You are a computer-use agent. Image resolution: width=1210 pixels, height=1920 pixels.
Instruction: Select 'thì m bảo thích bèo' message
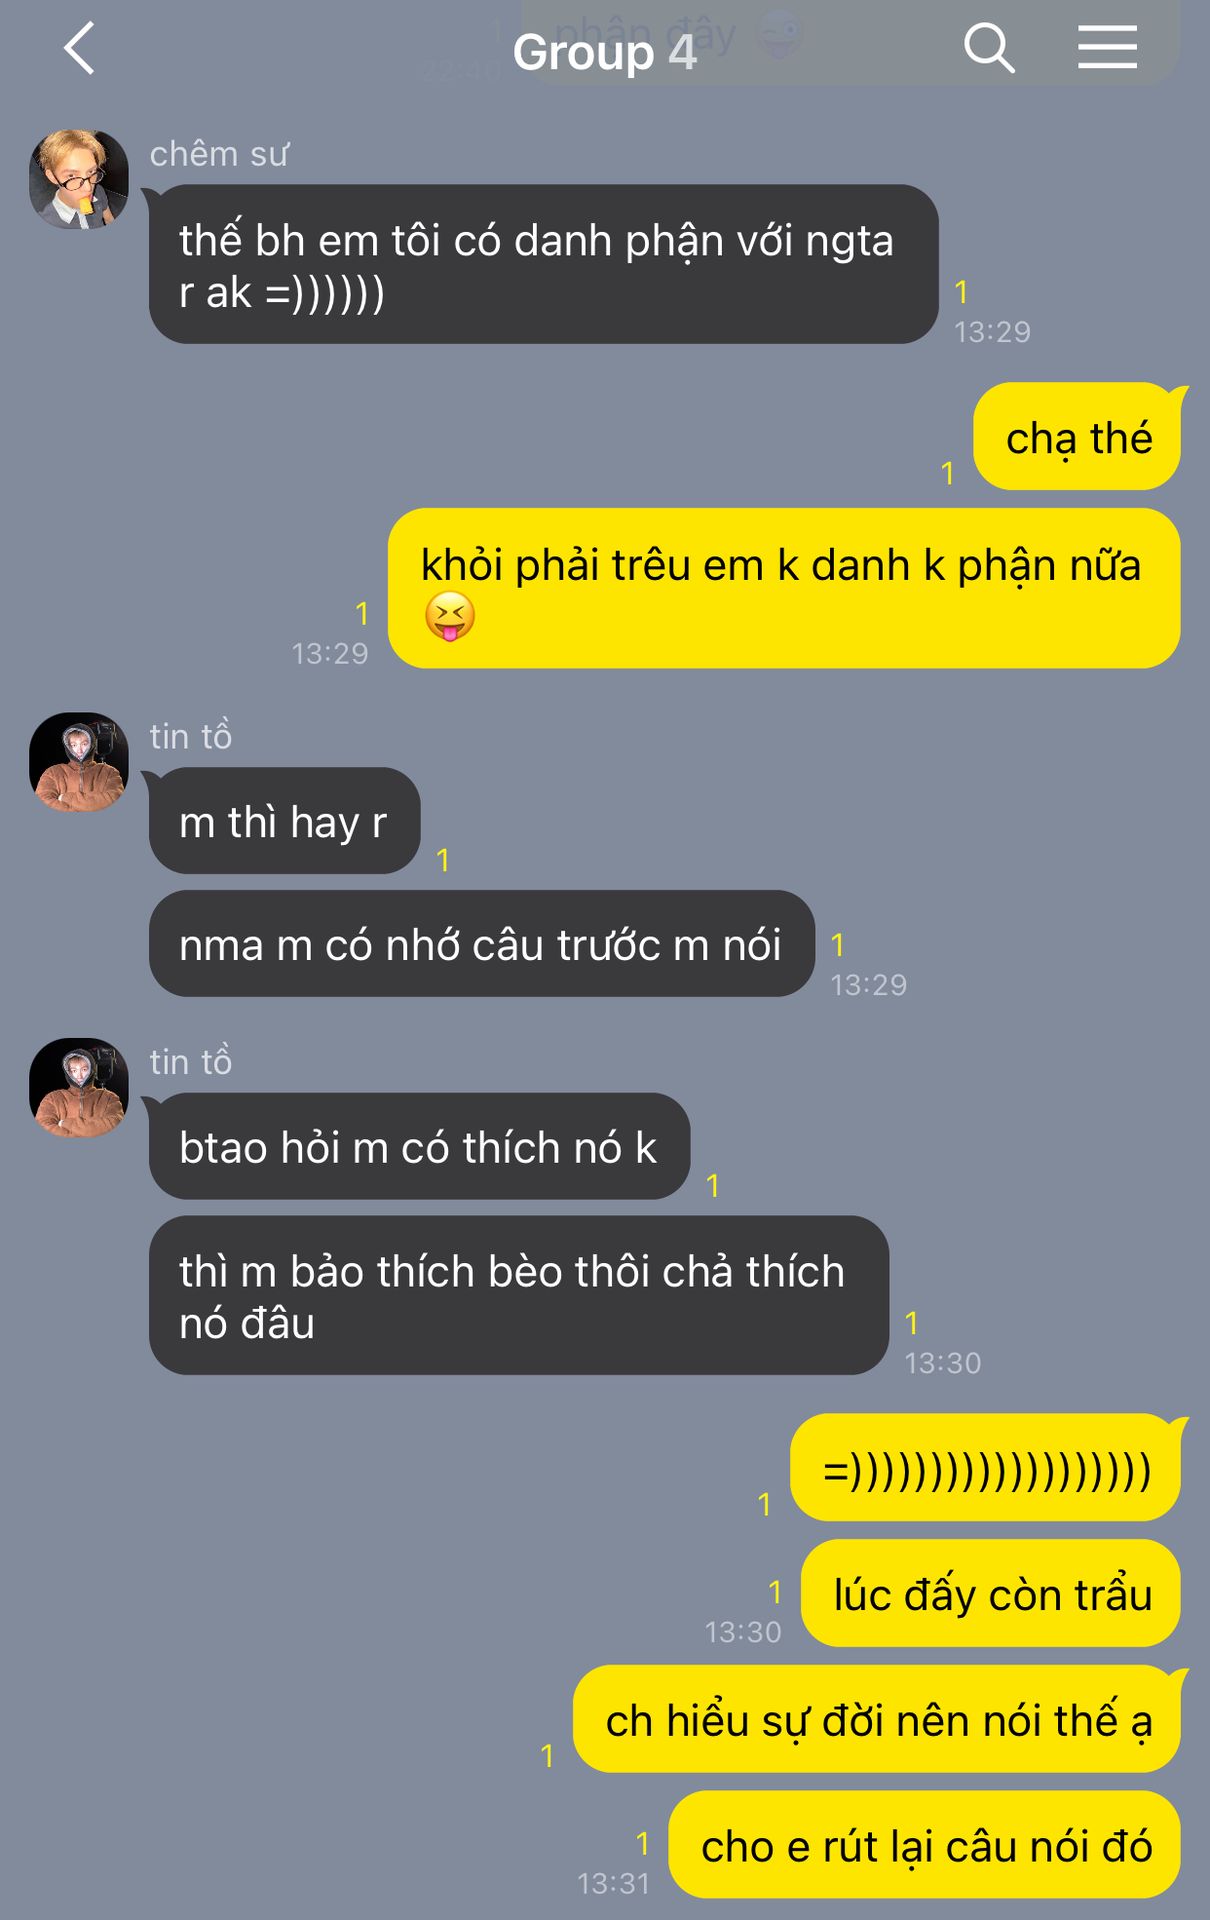click(x=518, y=1296)
